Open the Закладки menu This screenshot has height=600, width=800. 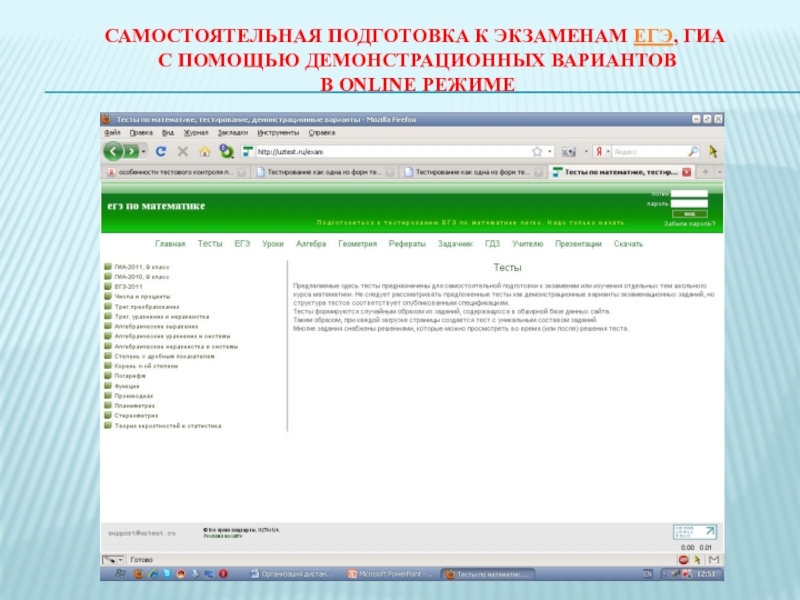[x=233, y=133]
